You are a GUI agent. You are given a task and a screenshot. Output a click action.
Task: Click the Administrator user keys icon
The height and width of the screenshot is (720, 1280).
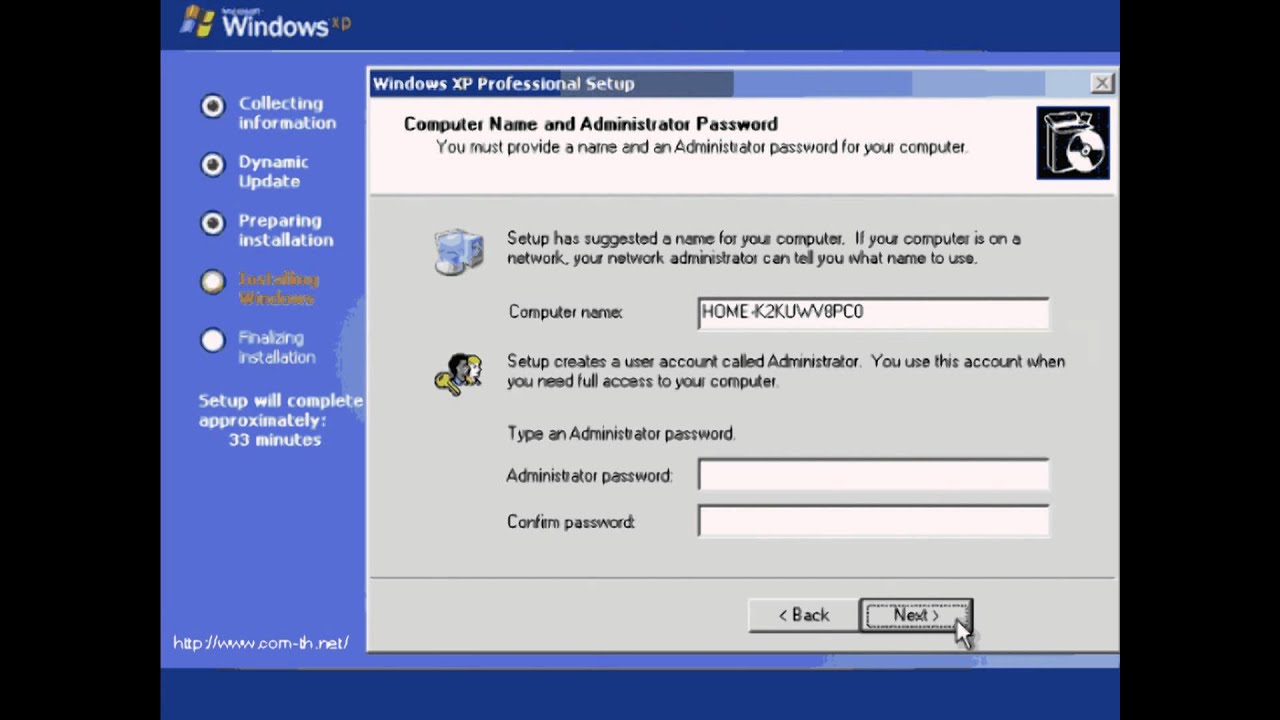(458, 373)
